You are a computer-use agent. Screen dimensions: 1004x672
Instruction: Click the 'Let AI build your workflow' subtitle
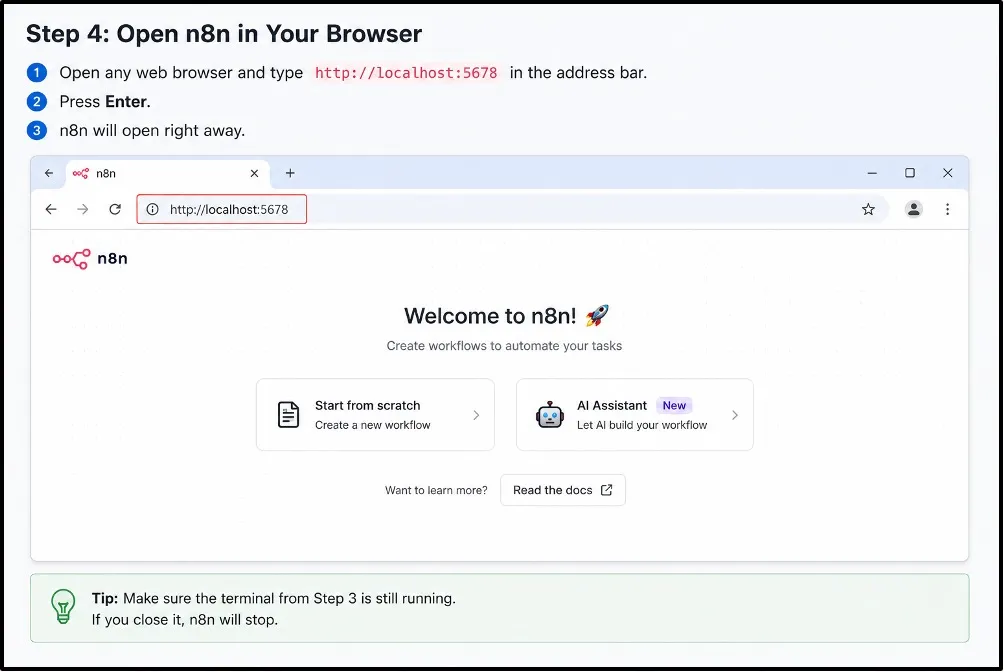[642, 425]
